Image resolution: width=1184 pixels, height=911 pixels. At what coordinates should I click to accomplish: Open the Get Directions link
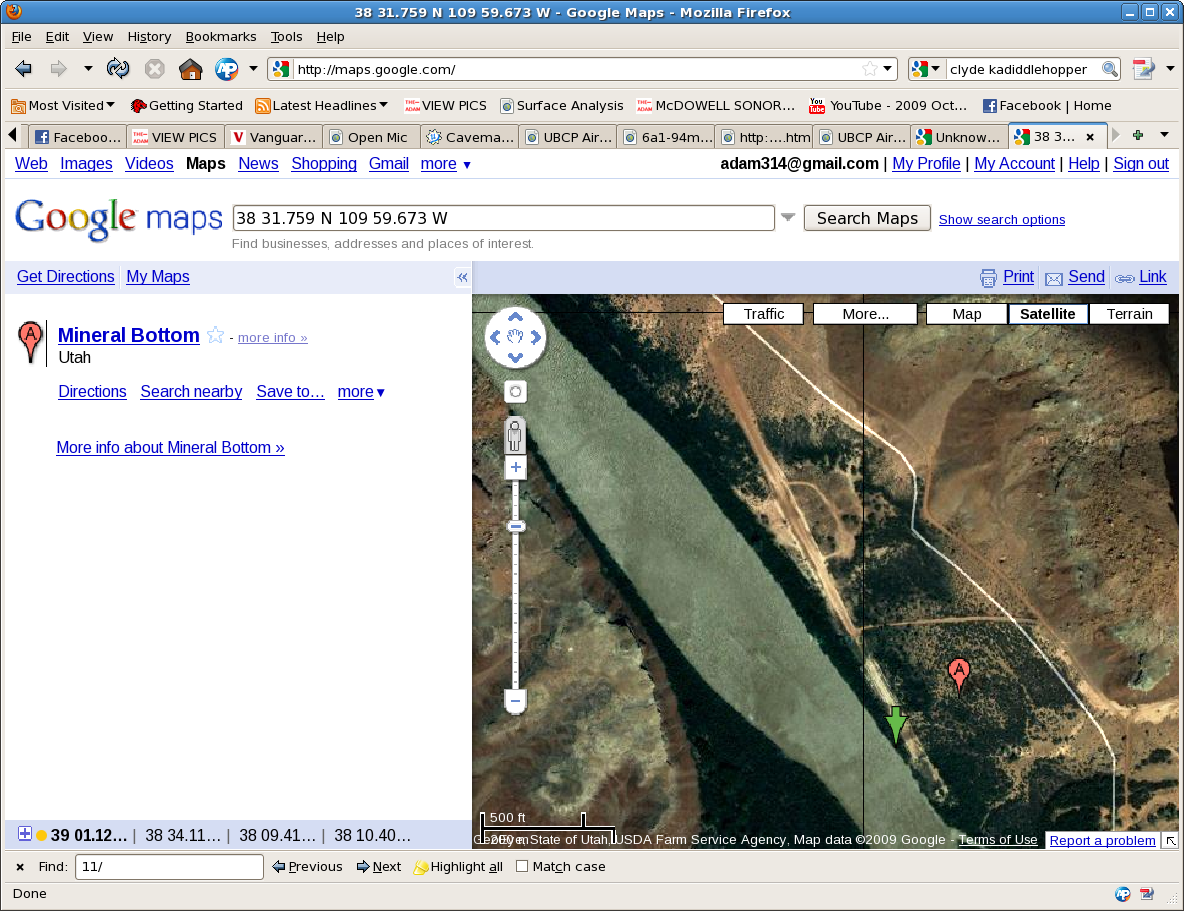66,277
